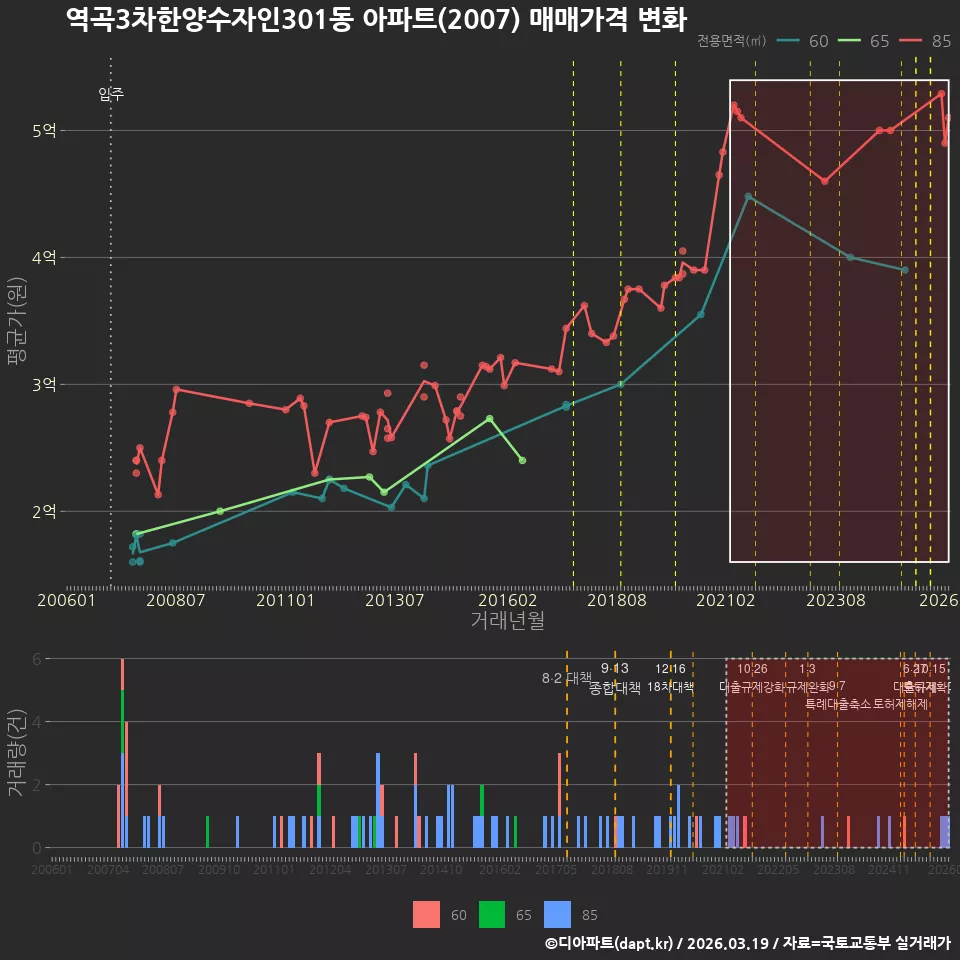Click the '거래량(건)' volume axis title
960x960 pixels.
point(17,752)
